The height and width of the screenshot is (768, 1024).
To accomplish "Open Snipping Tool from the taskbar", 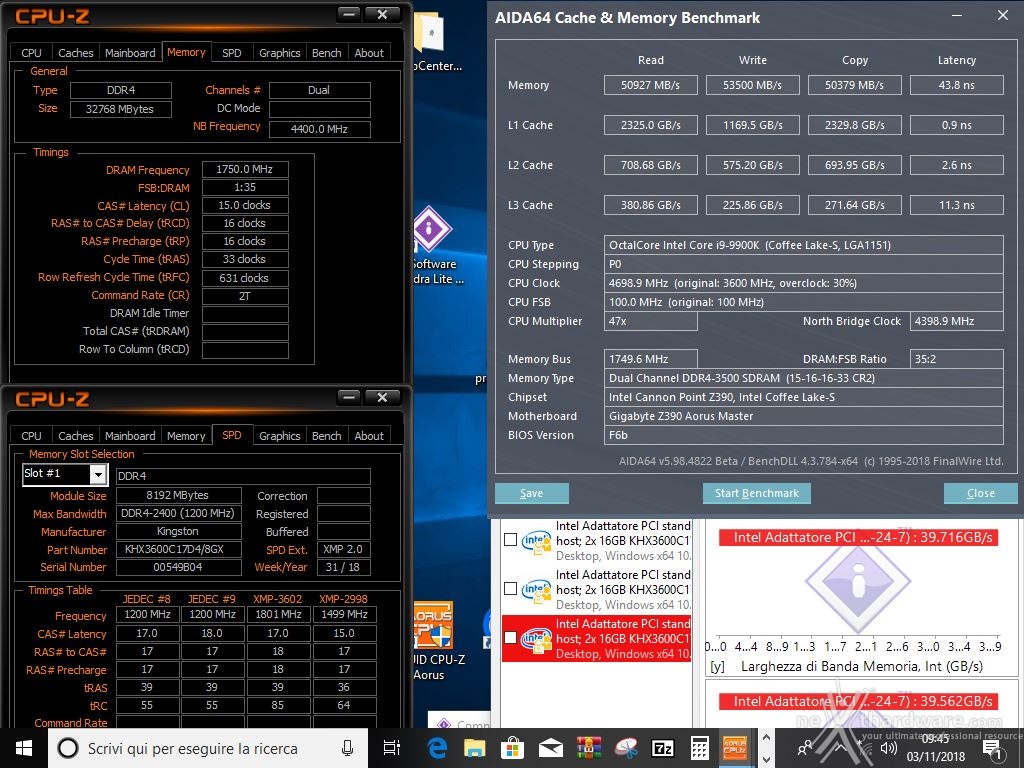I will 626,748.
